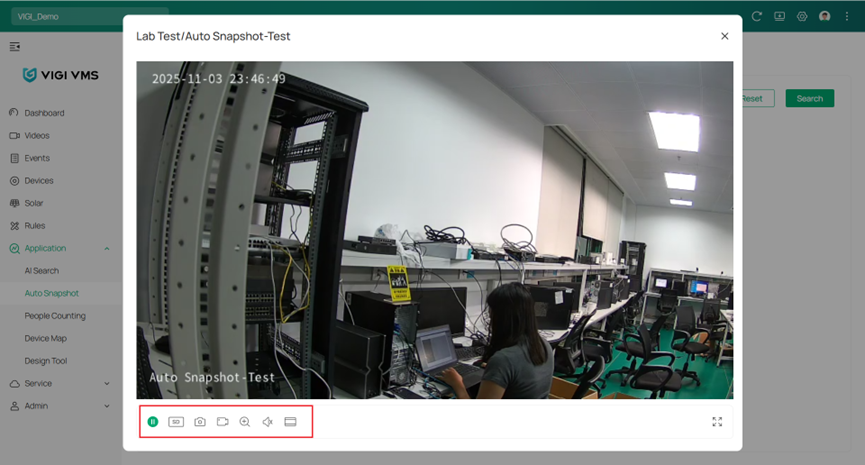Open more options vertical dots menu
This screenshot has width=865, height=465.
tap(847, 17)
